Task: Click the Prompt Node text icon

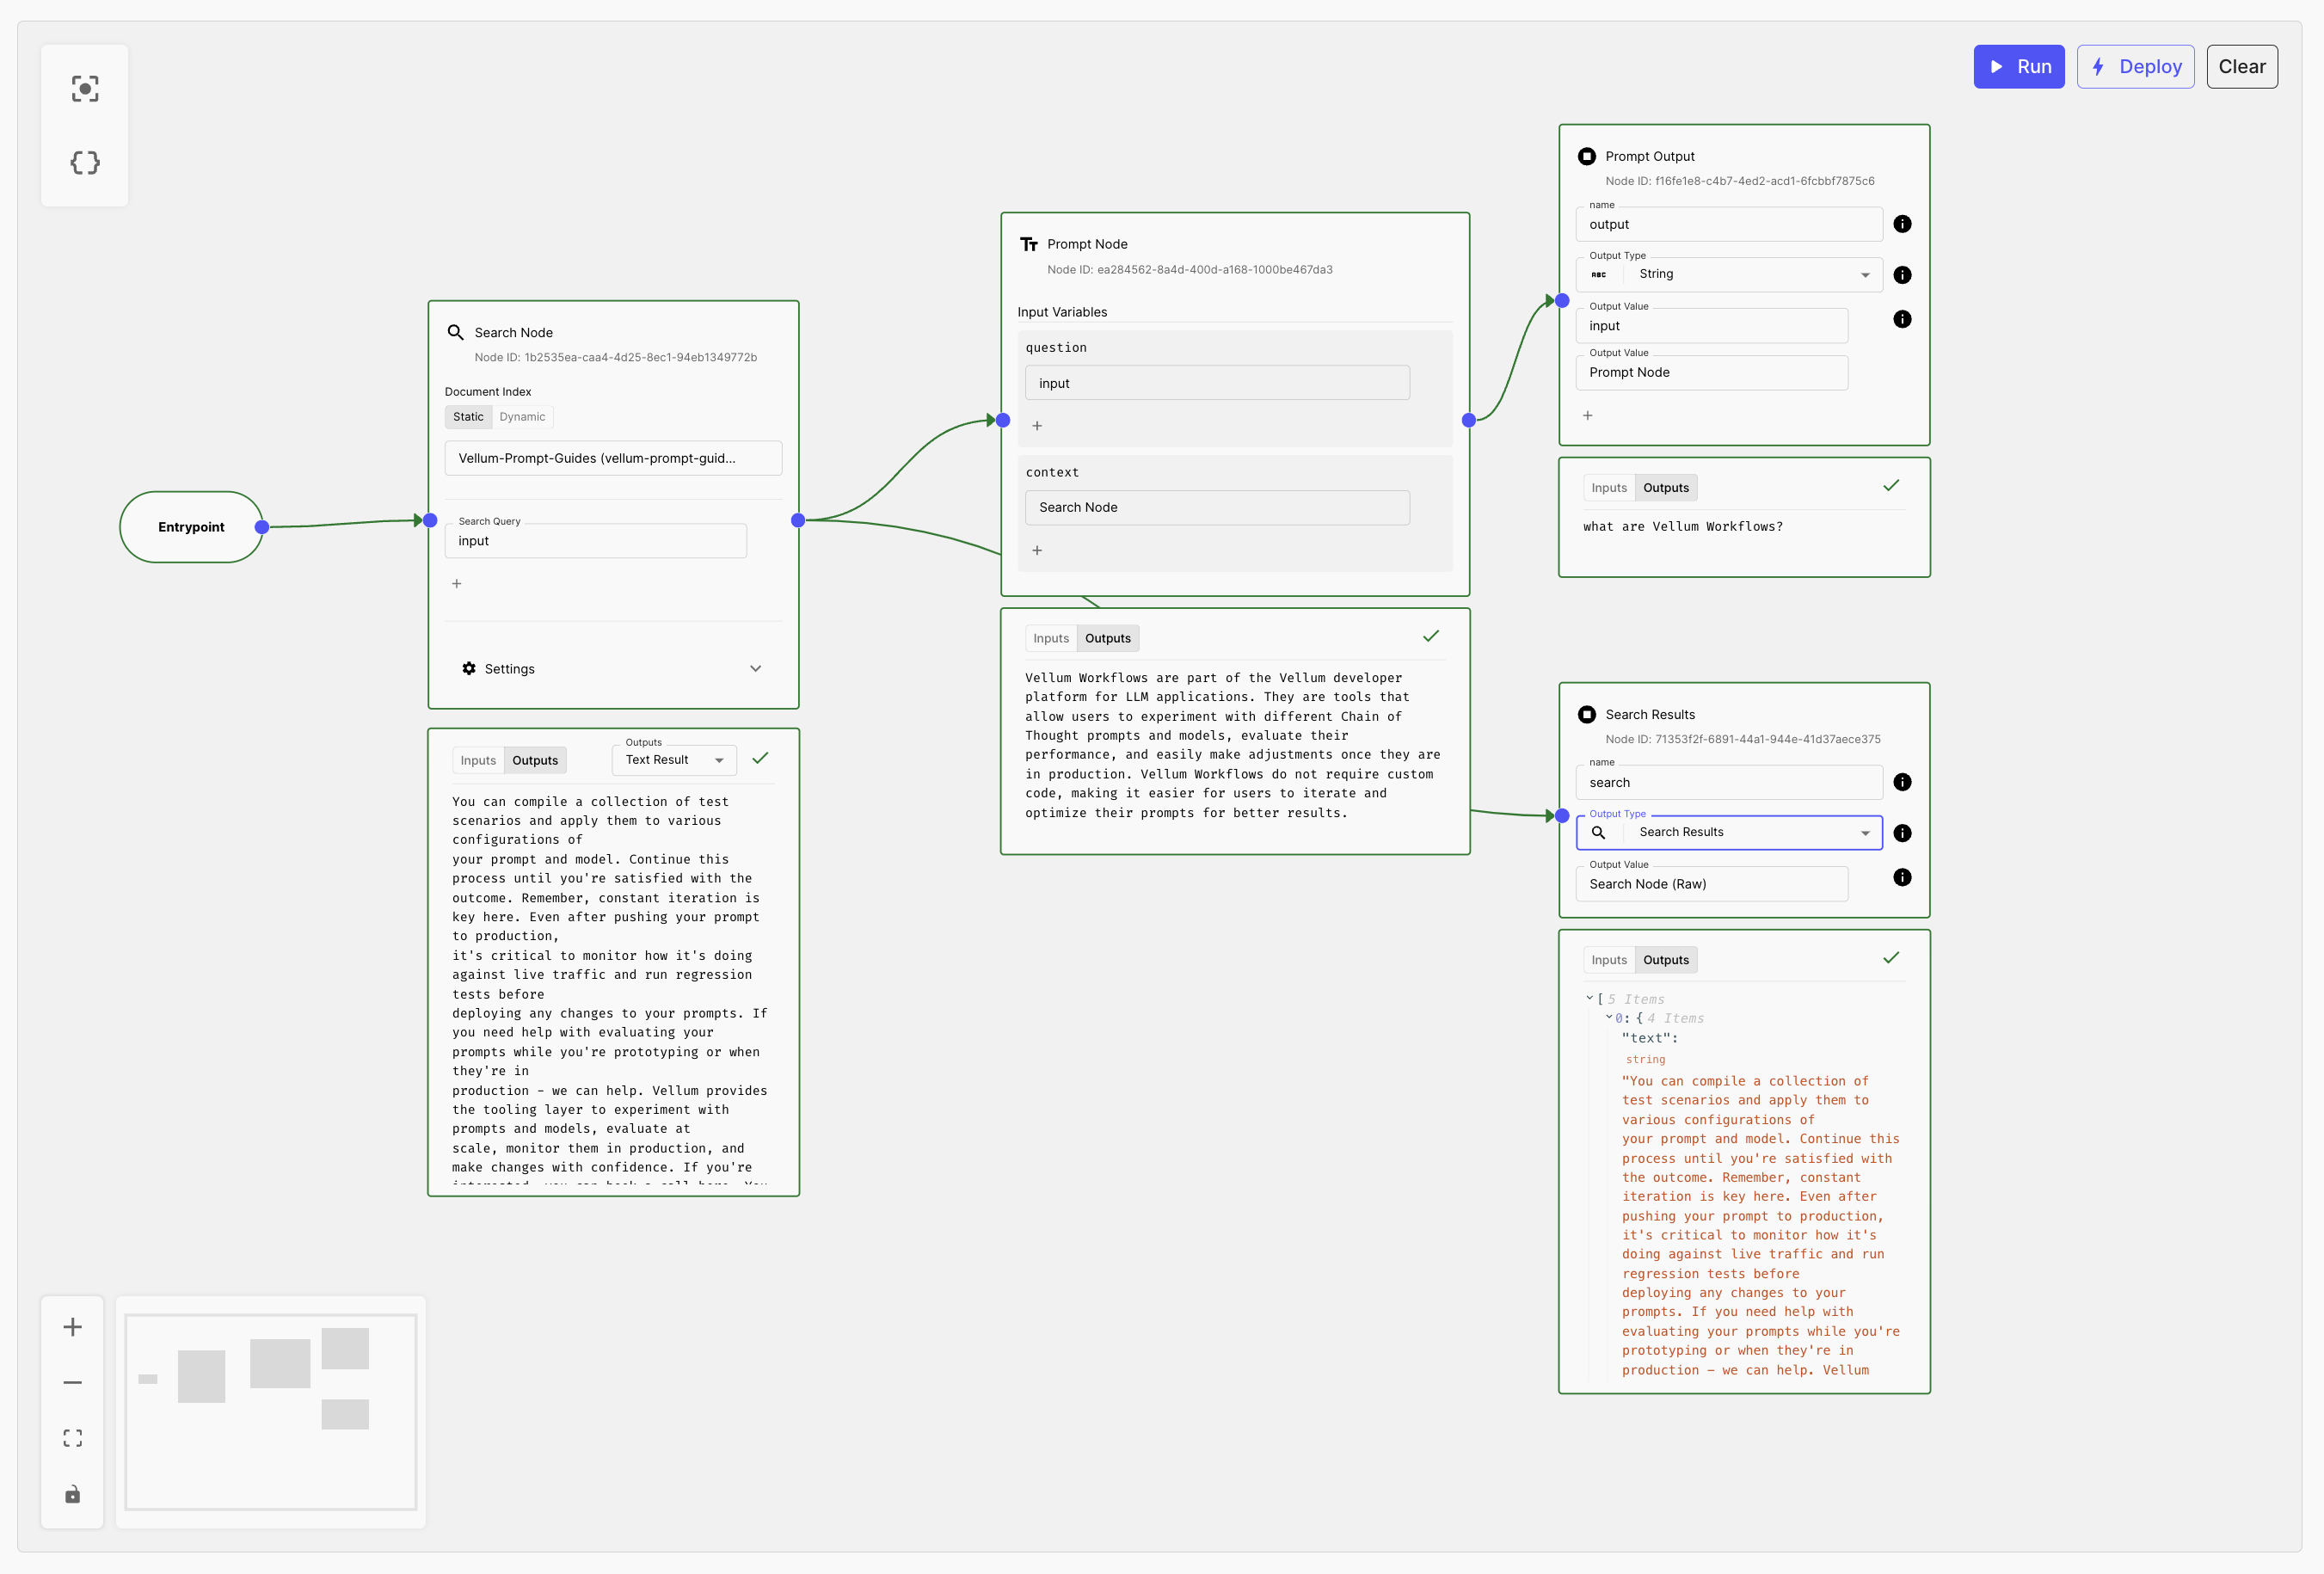Action: pos(1029,244)
